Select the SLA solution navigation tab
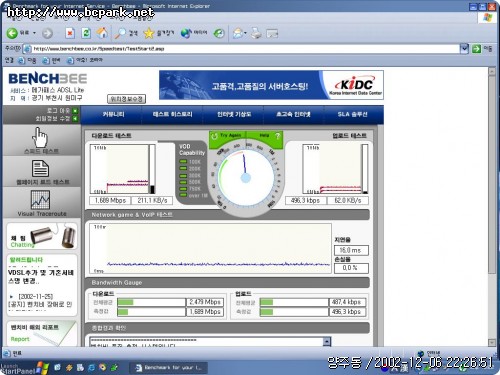Image resolution: width=500 pixels, height=375 pixels. tap(353, 114)
